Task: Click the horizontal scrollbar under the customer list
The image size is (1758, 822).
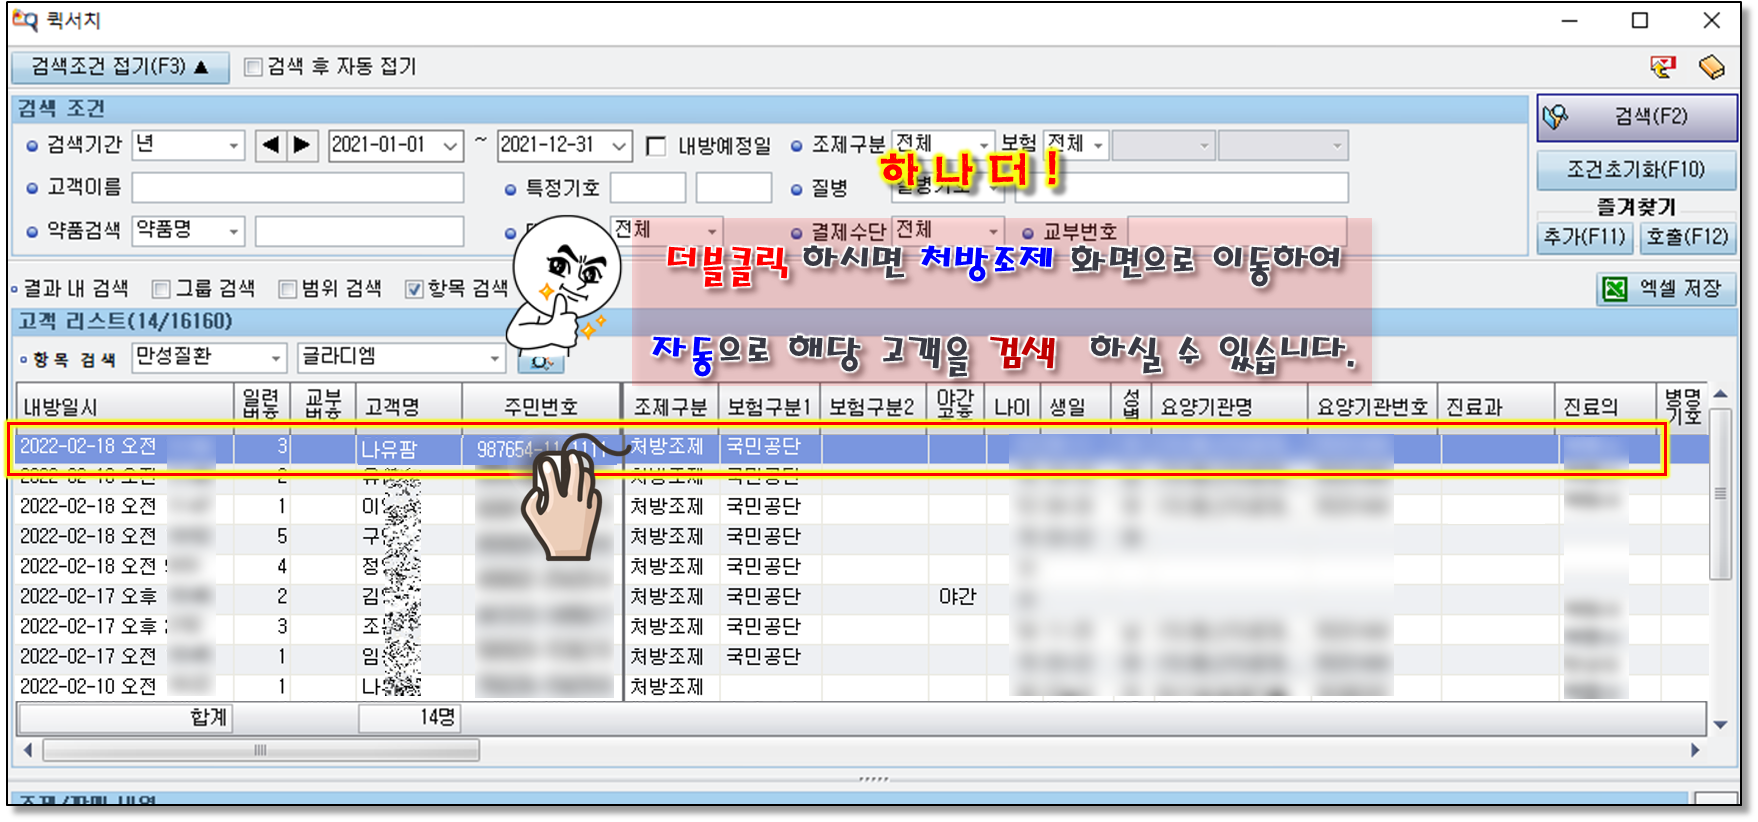Action: point(260,750)
